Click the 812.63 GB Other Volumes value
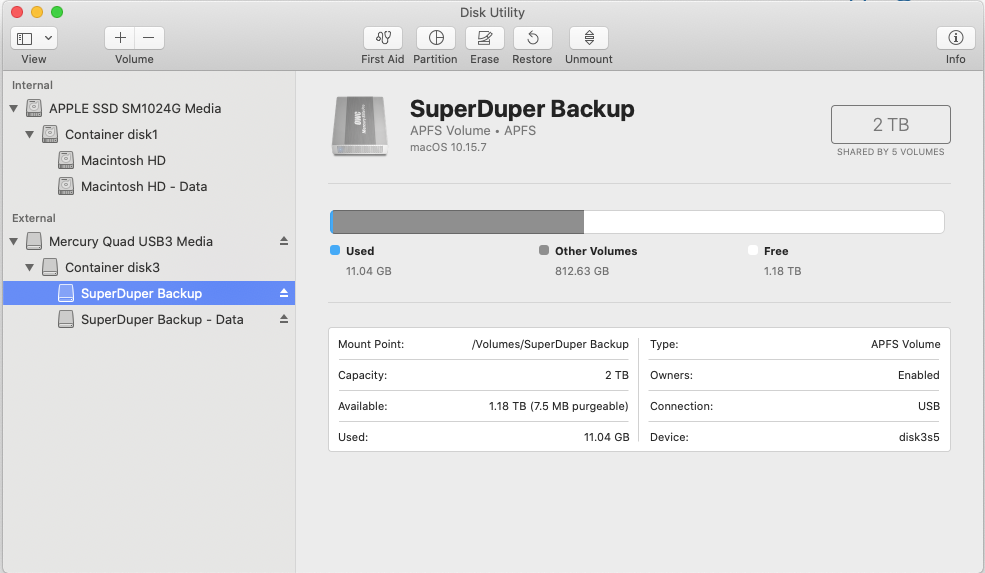Image resolution: width=985 pixels, height=573 pixels. 582,271
